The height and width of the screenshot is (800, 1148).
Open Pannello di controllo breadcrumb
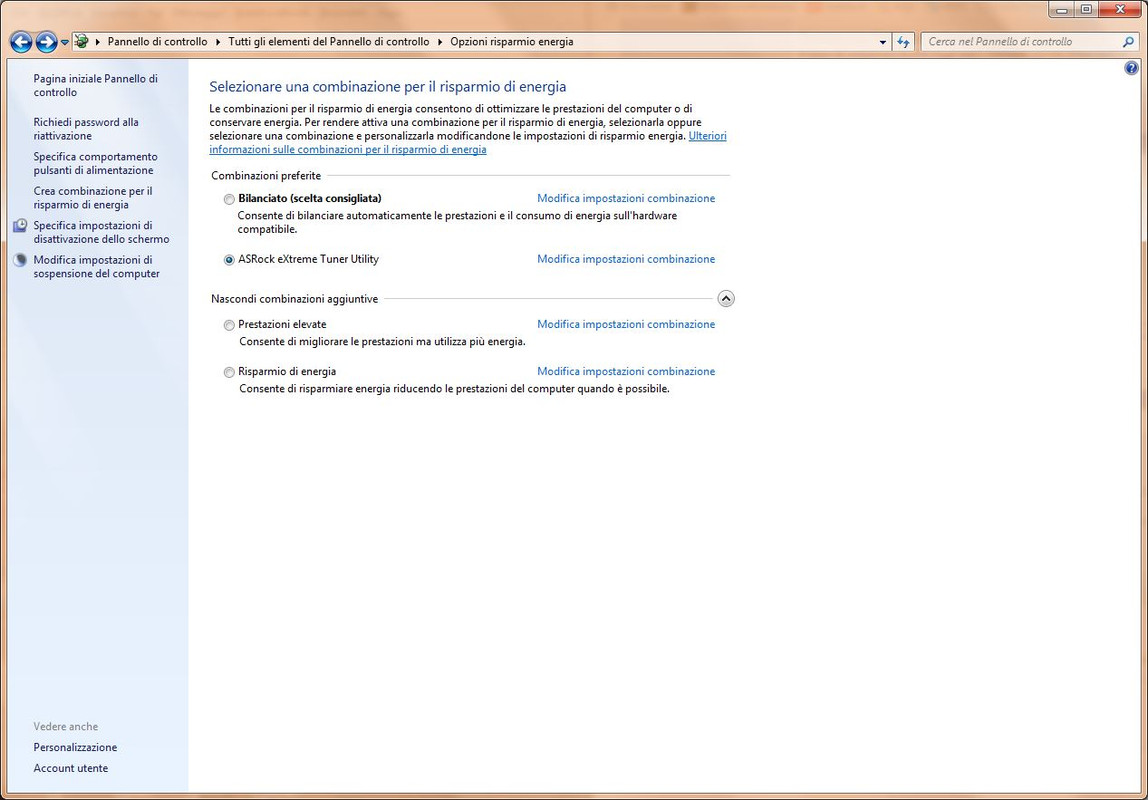click(157, 42)
